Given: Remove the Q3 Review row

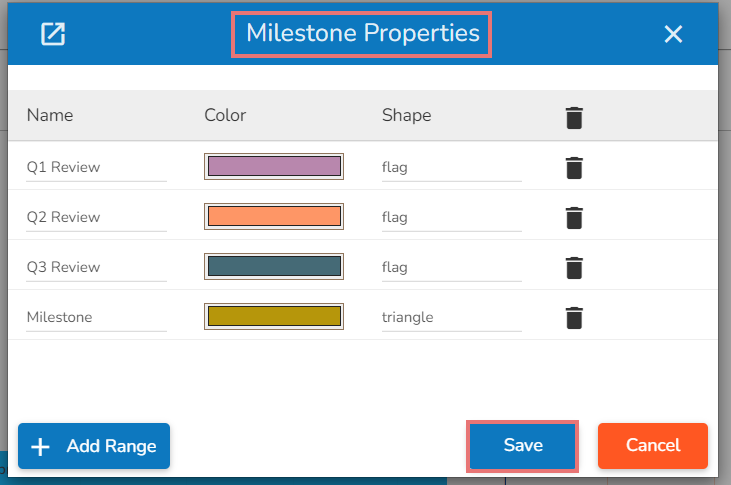Looking at the screenshot, I should pyautogui.click(x=573, y=267).
